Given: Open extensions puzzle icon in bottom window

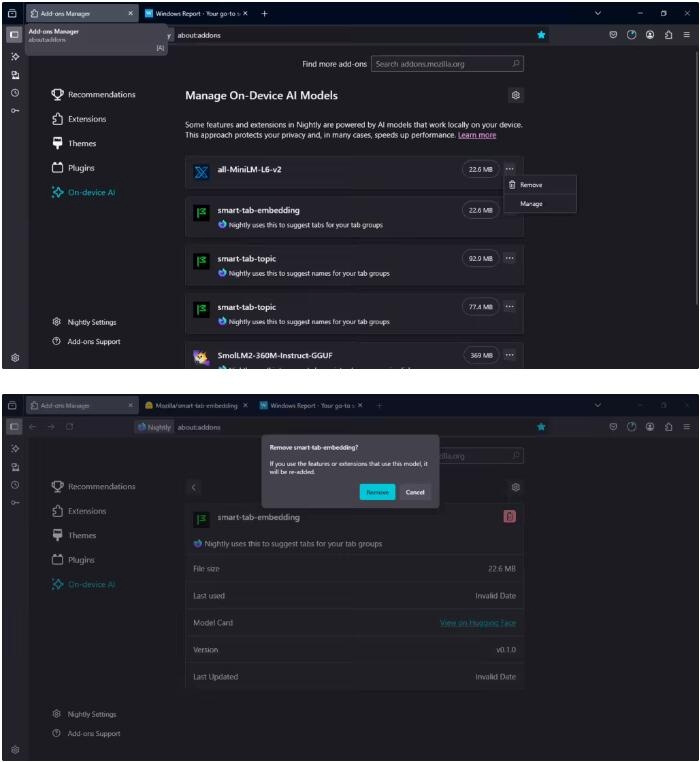Looking at the screenshot, I should pos(668,427).
